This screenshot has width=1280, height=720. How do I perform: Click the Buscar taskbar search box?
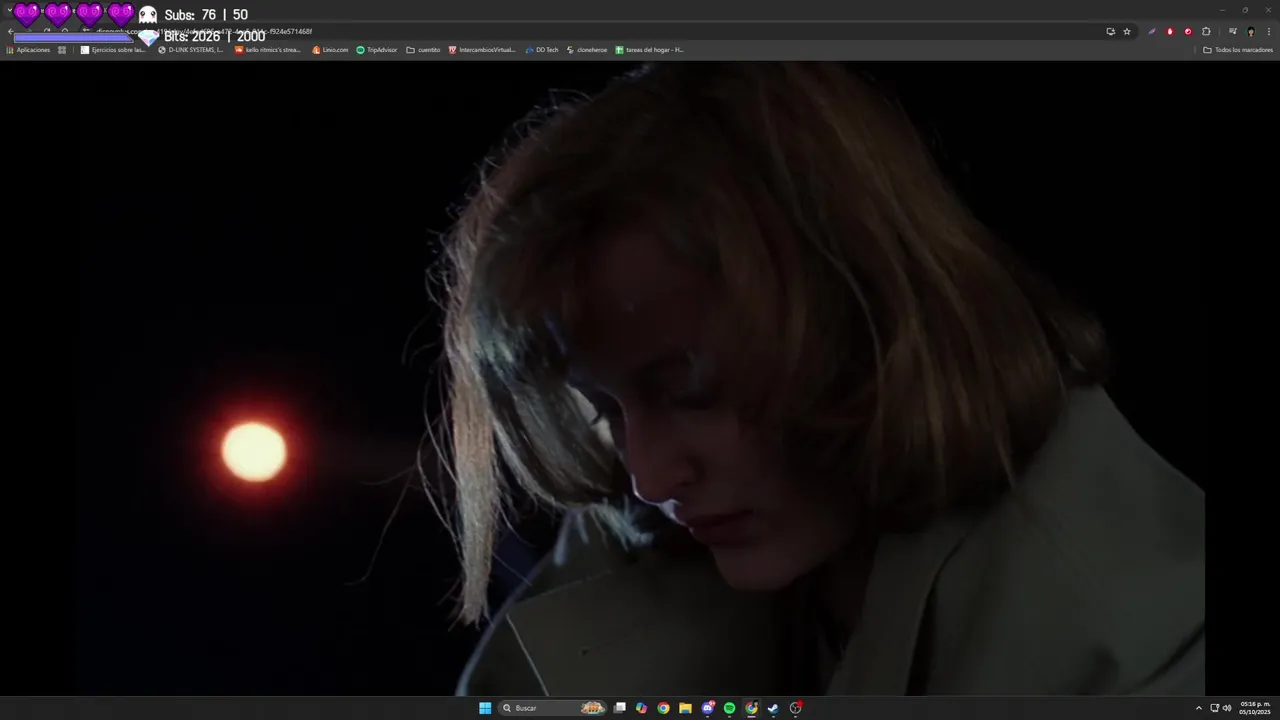[x=553, y=708]
